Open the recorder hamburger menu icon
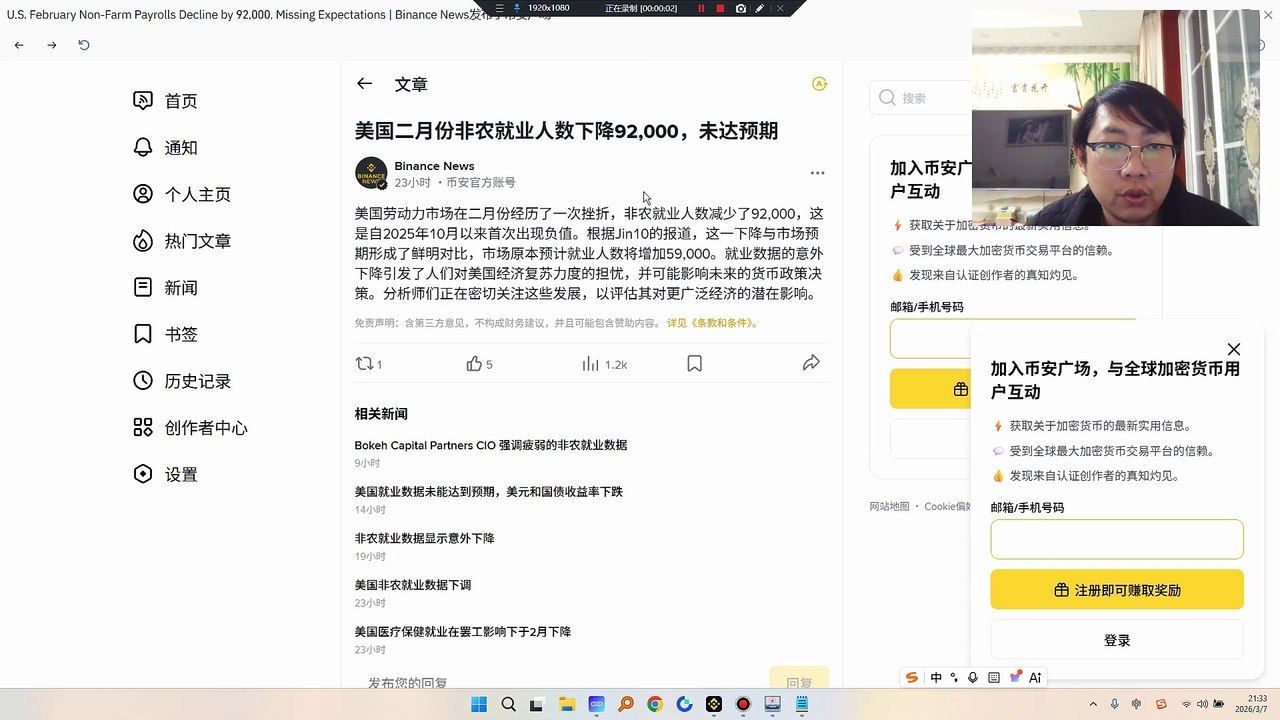This screenshot has width=1280, height=720. coord(500,8)
